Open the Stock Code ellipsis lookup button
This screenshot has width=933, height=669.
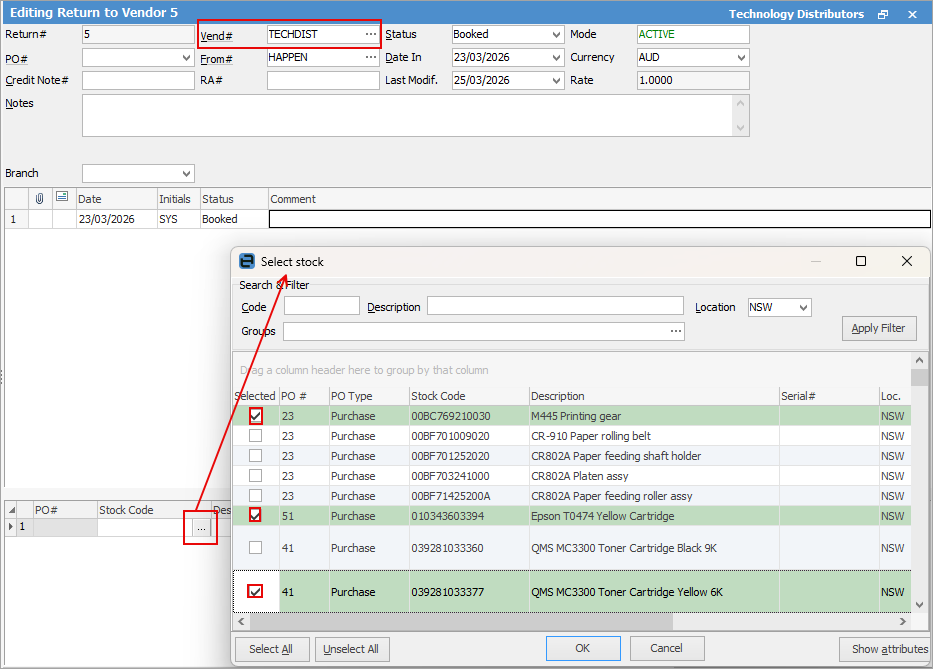[201, 527]
